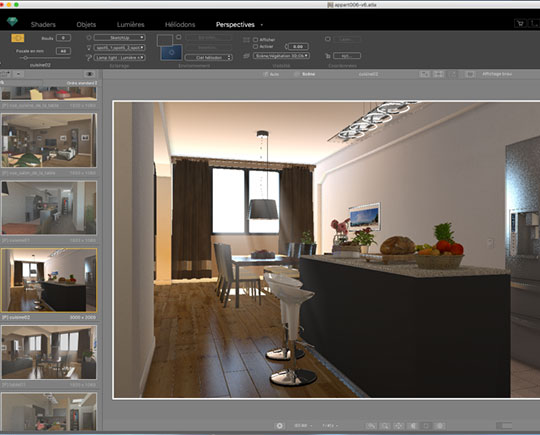Click the cuisine02 label under selected thumbnail
Viewport: 540px width, 435px height.
point(17,317)
